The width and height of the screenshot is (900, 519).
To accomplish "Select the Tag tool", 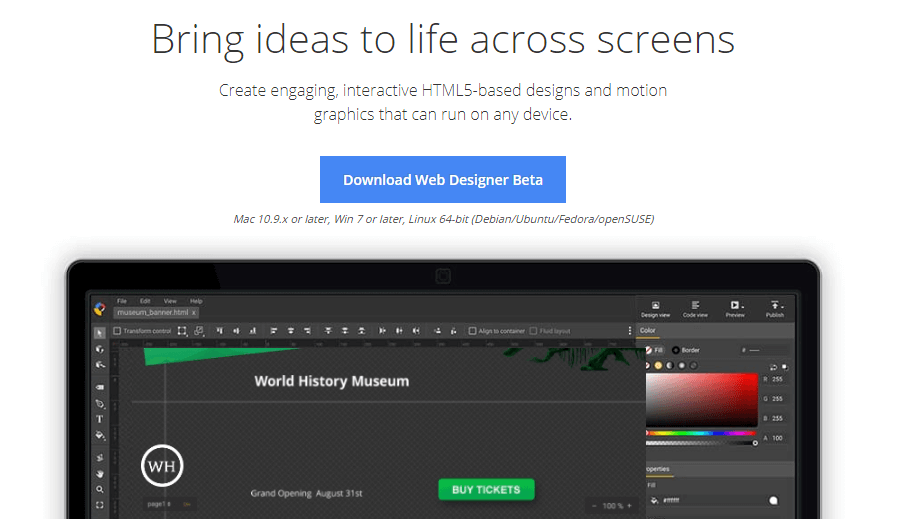I will click(100, 388).
